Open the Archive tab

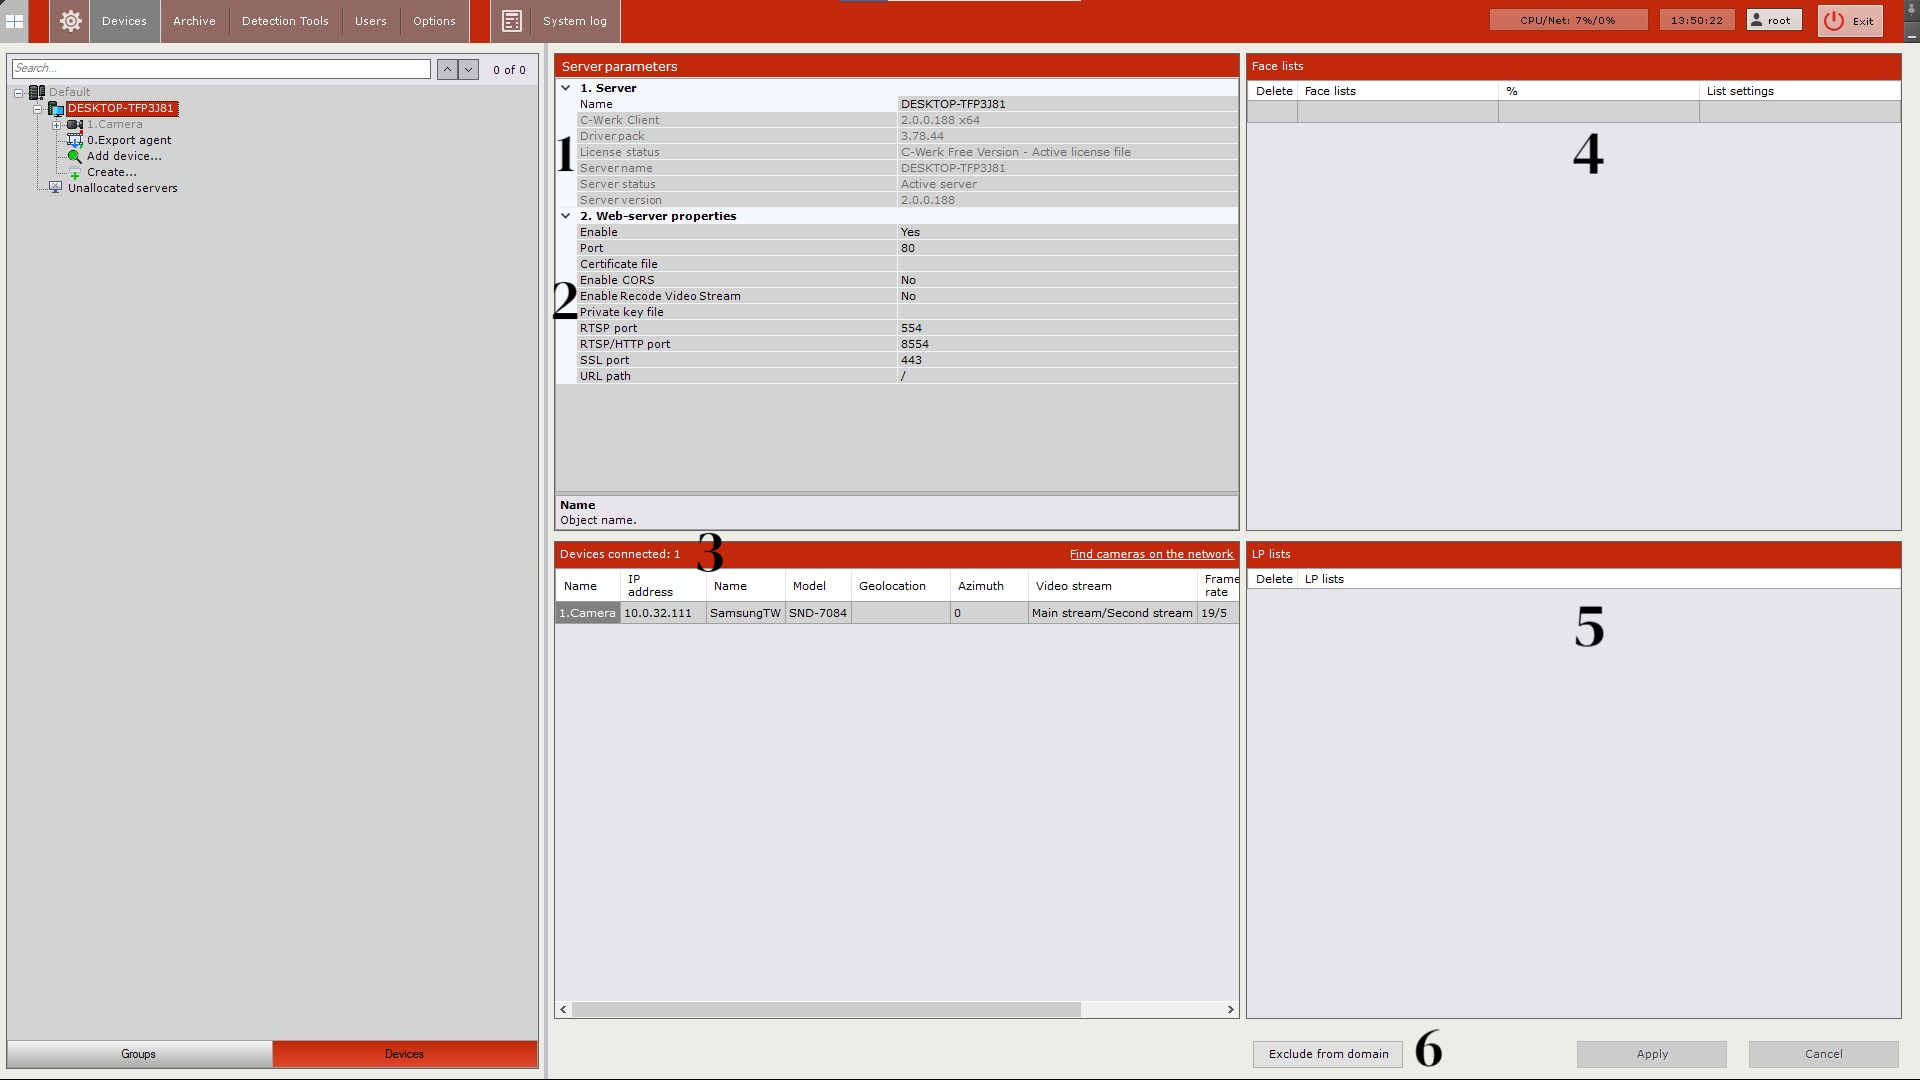tap(194, 21)
